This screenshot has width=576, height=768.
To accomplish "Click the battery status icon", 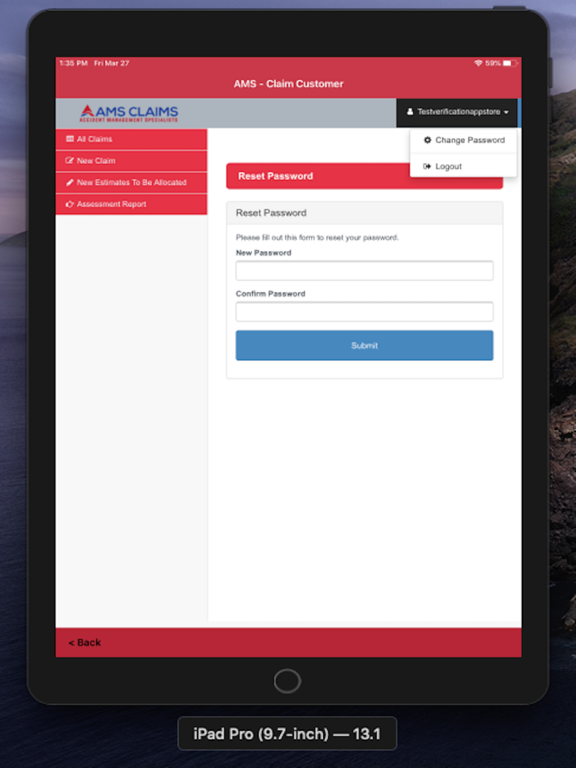I will [x=510, y=63].
